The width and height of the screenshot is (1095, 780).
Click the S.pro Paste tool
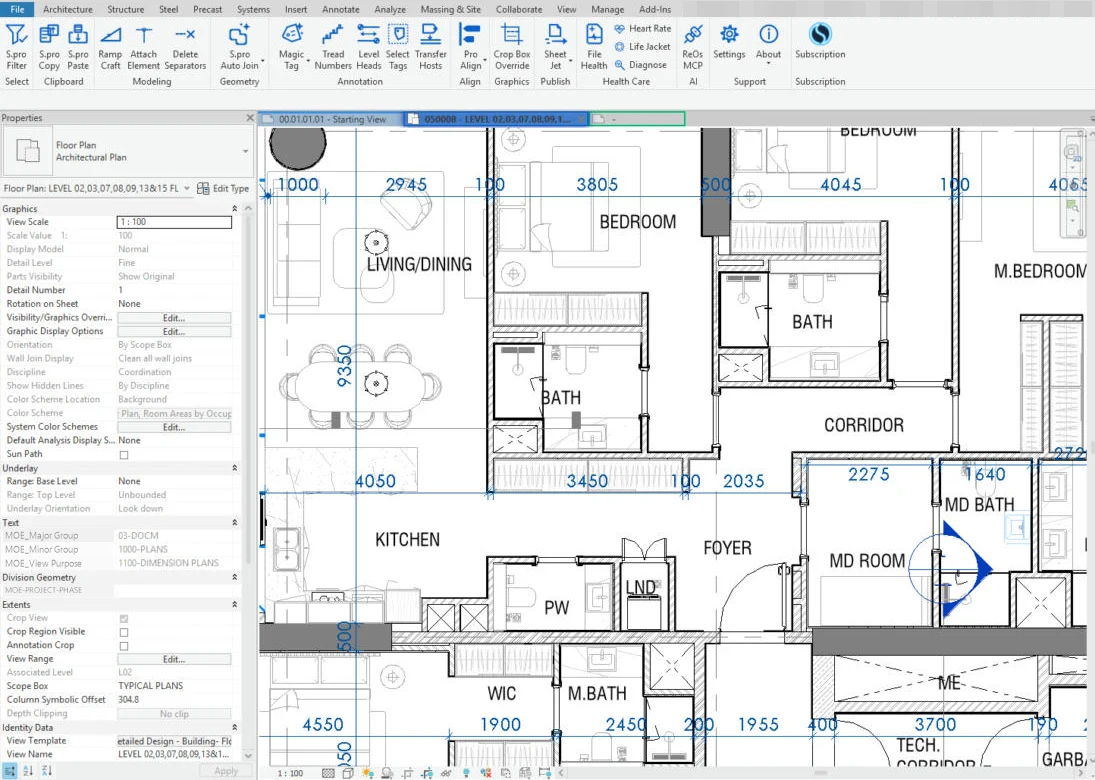click(78, 47)
